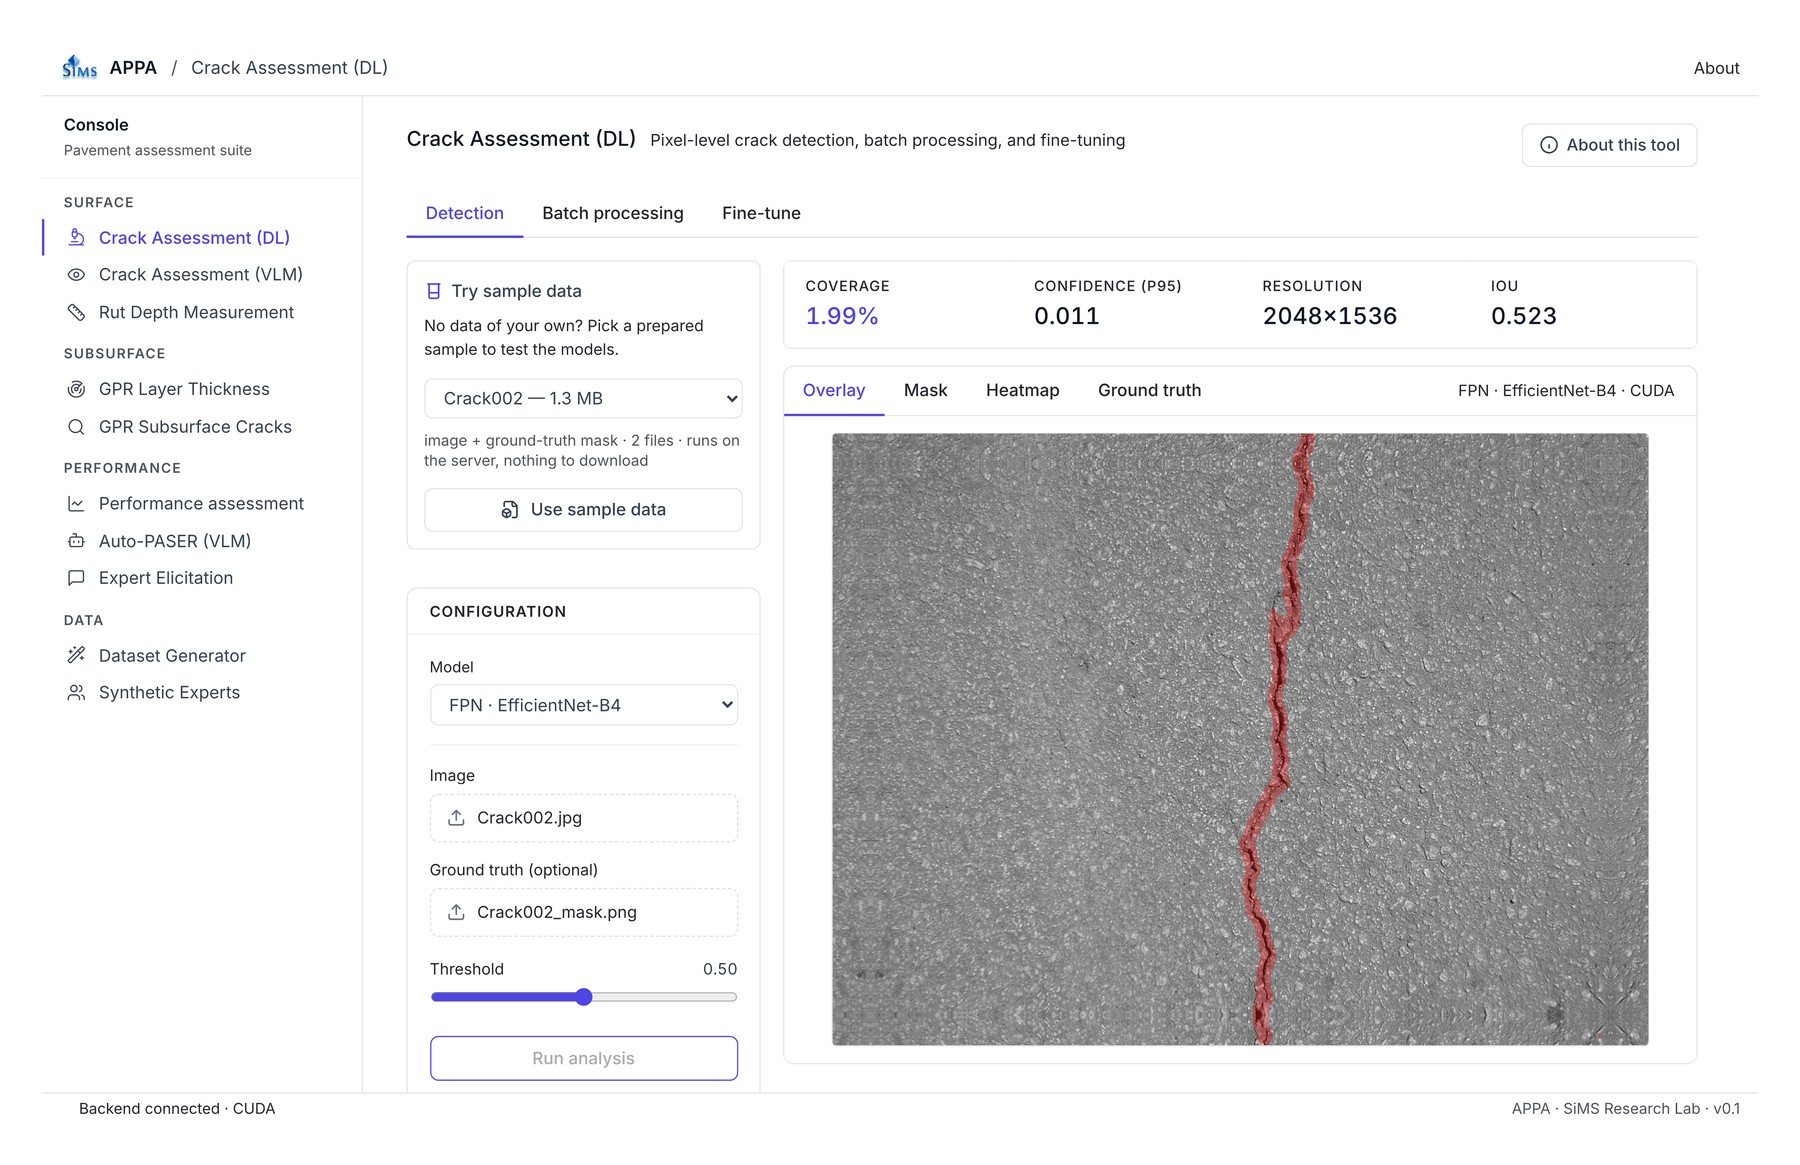
Task: Click the Console heading in the sidebar
Action: [x=96, y=125]
